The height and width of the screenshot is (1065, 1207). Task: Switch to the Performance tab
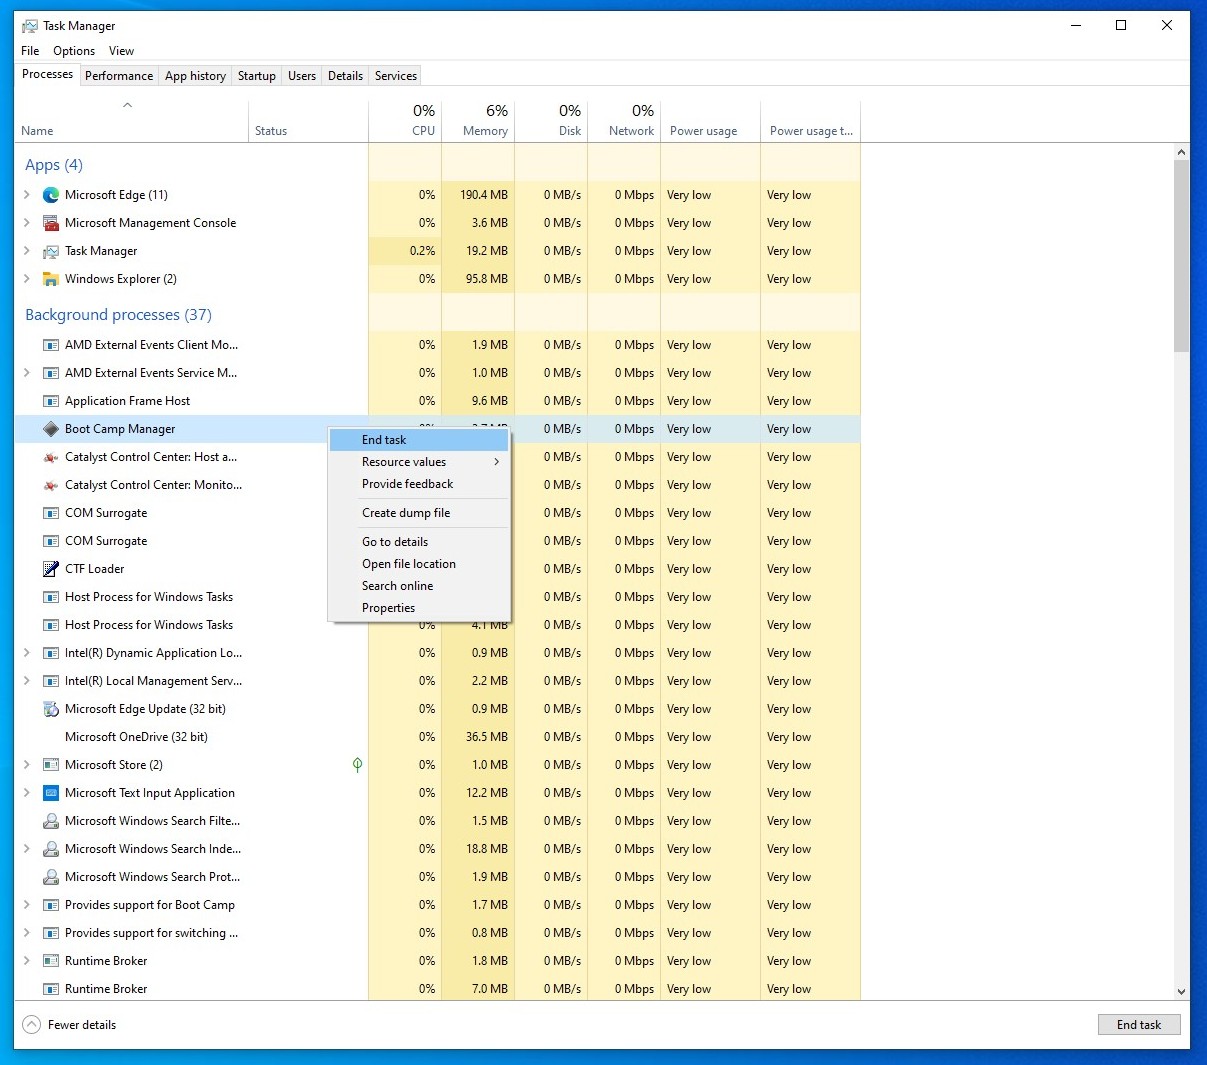tap(119, 76)
